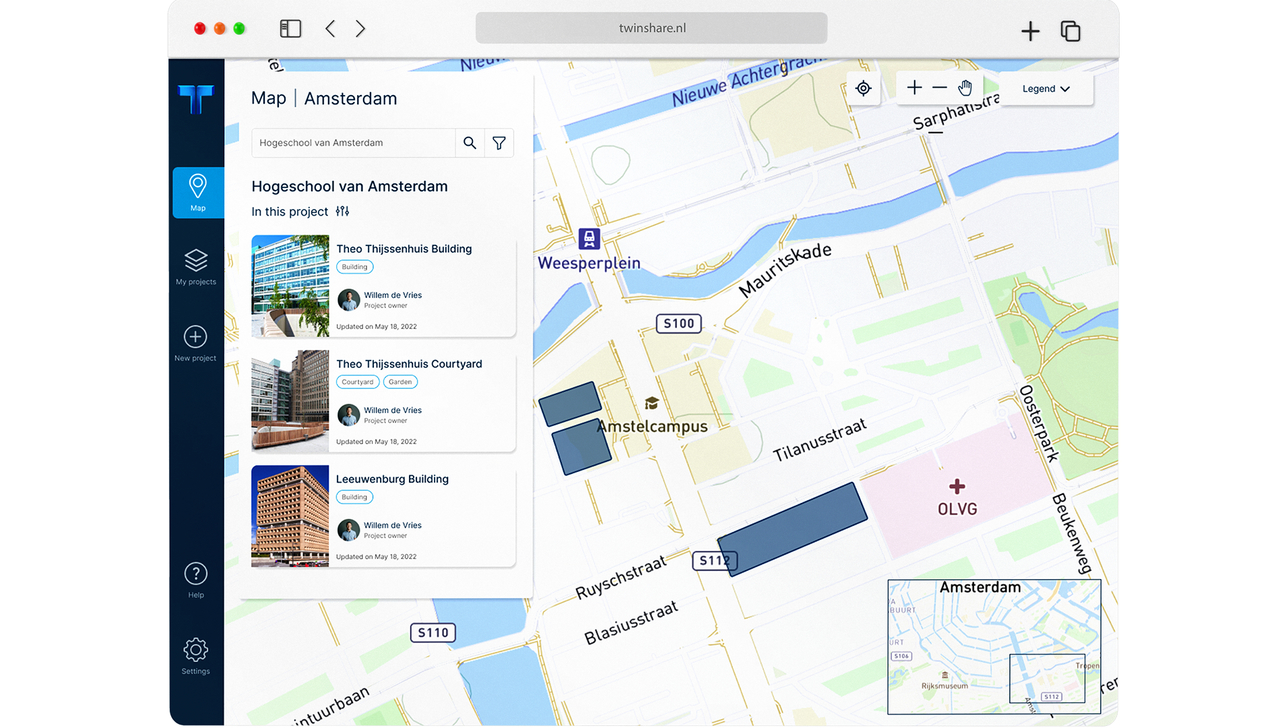This screenshot has width=1280, height=728.
Task: Select the large blue polygon near Ruyschstraat
Action: coord(792,529)
